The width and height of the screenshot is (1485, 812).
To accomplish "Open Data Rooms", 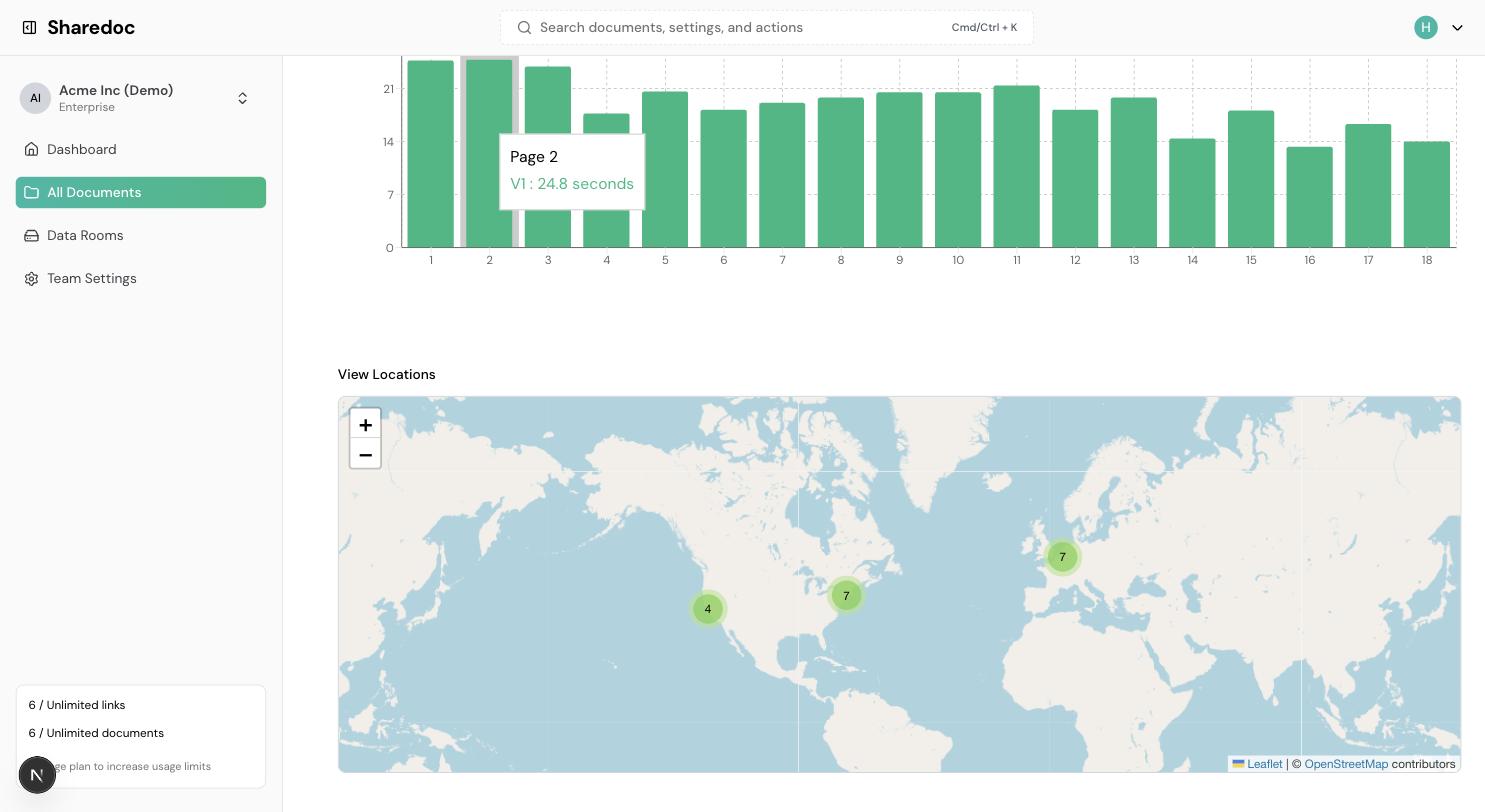I will point(141,236).
